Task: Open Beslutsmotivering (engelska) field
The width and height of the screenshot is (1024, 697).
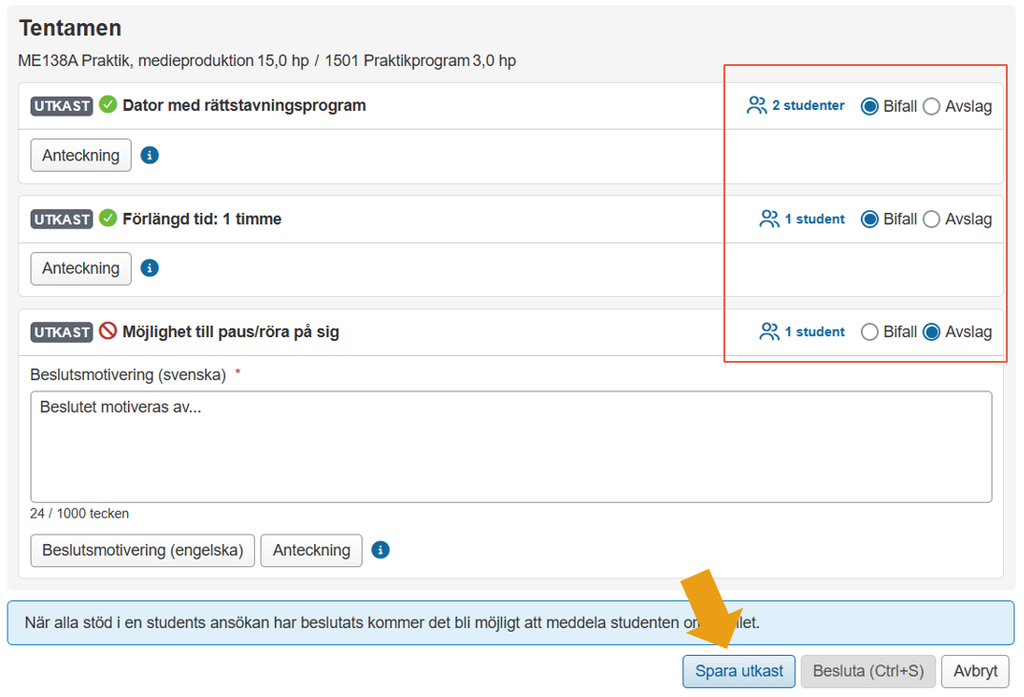Action: tap(142, 550)
